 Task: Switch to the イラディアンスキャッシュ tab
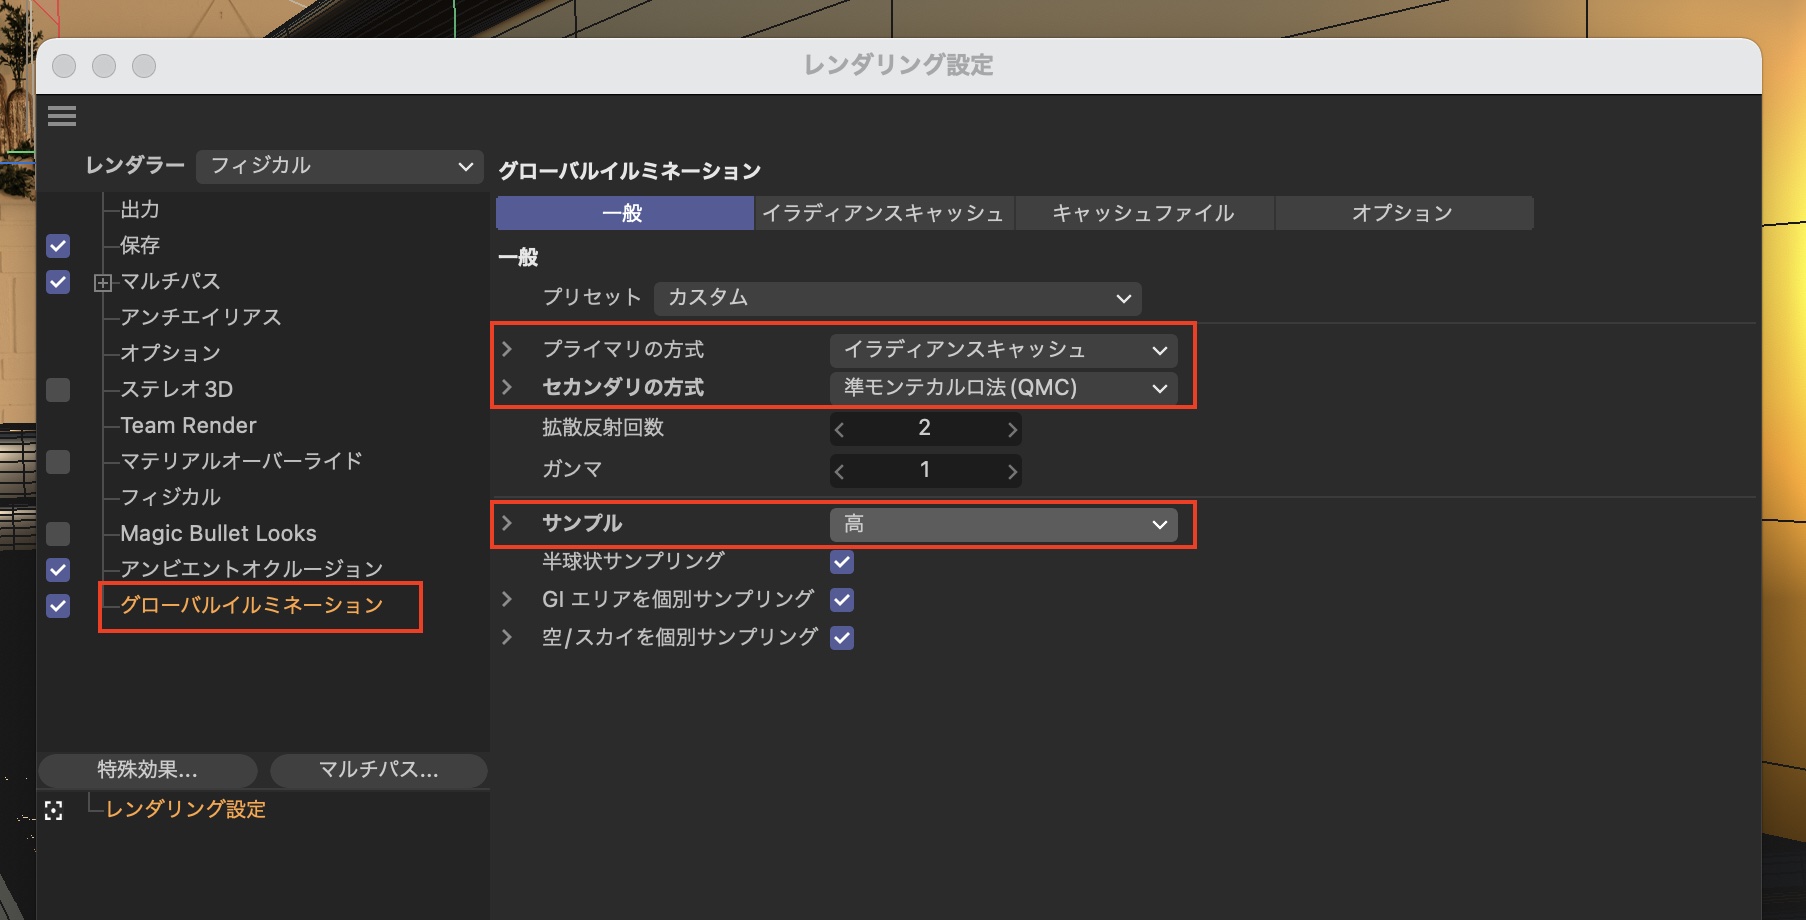click(x=883, y=213)
